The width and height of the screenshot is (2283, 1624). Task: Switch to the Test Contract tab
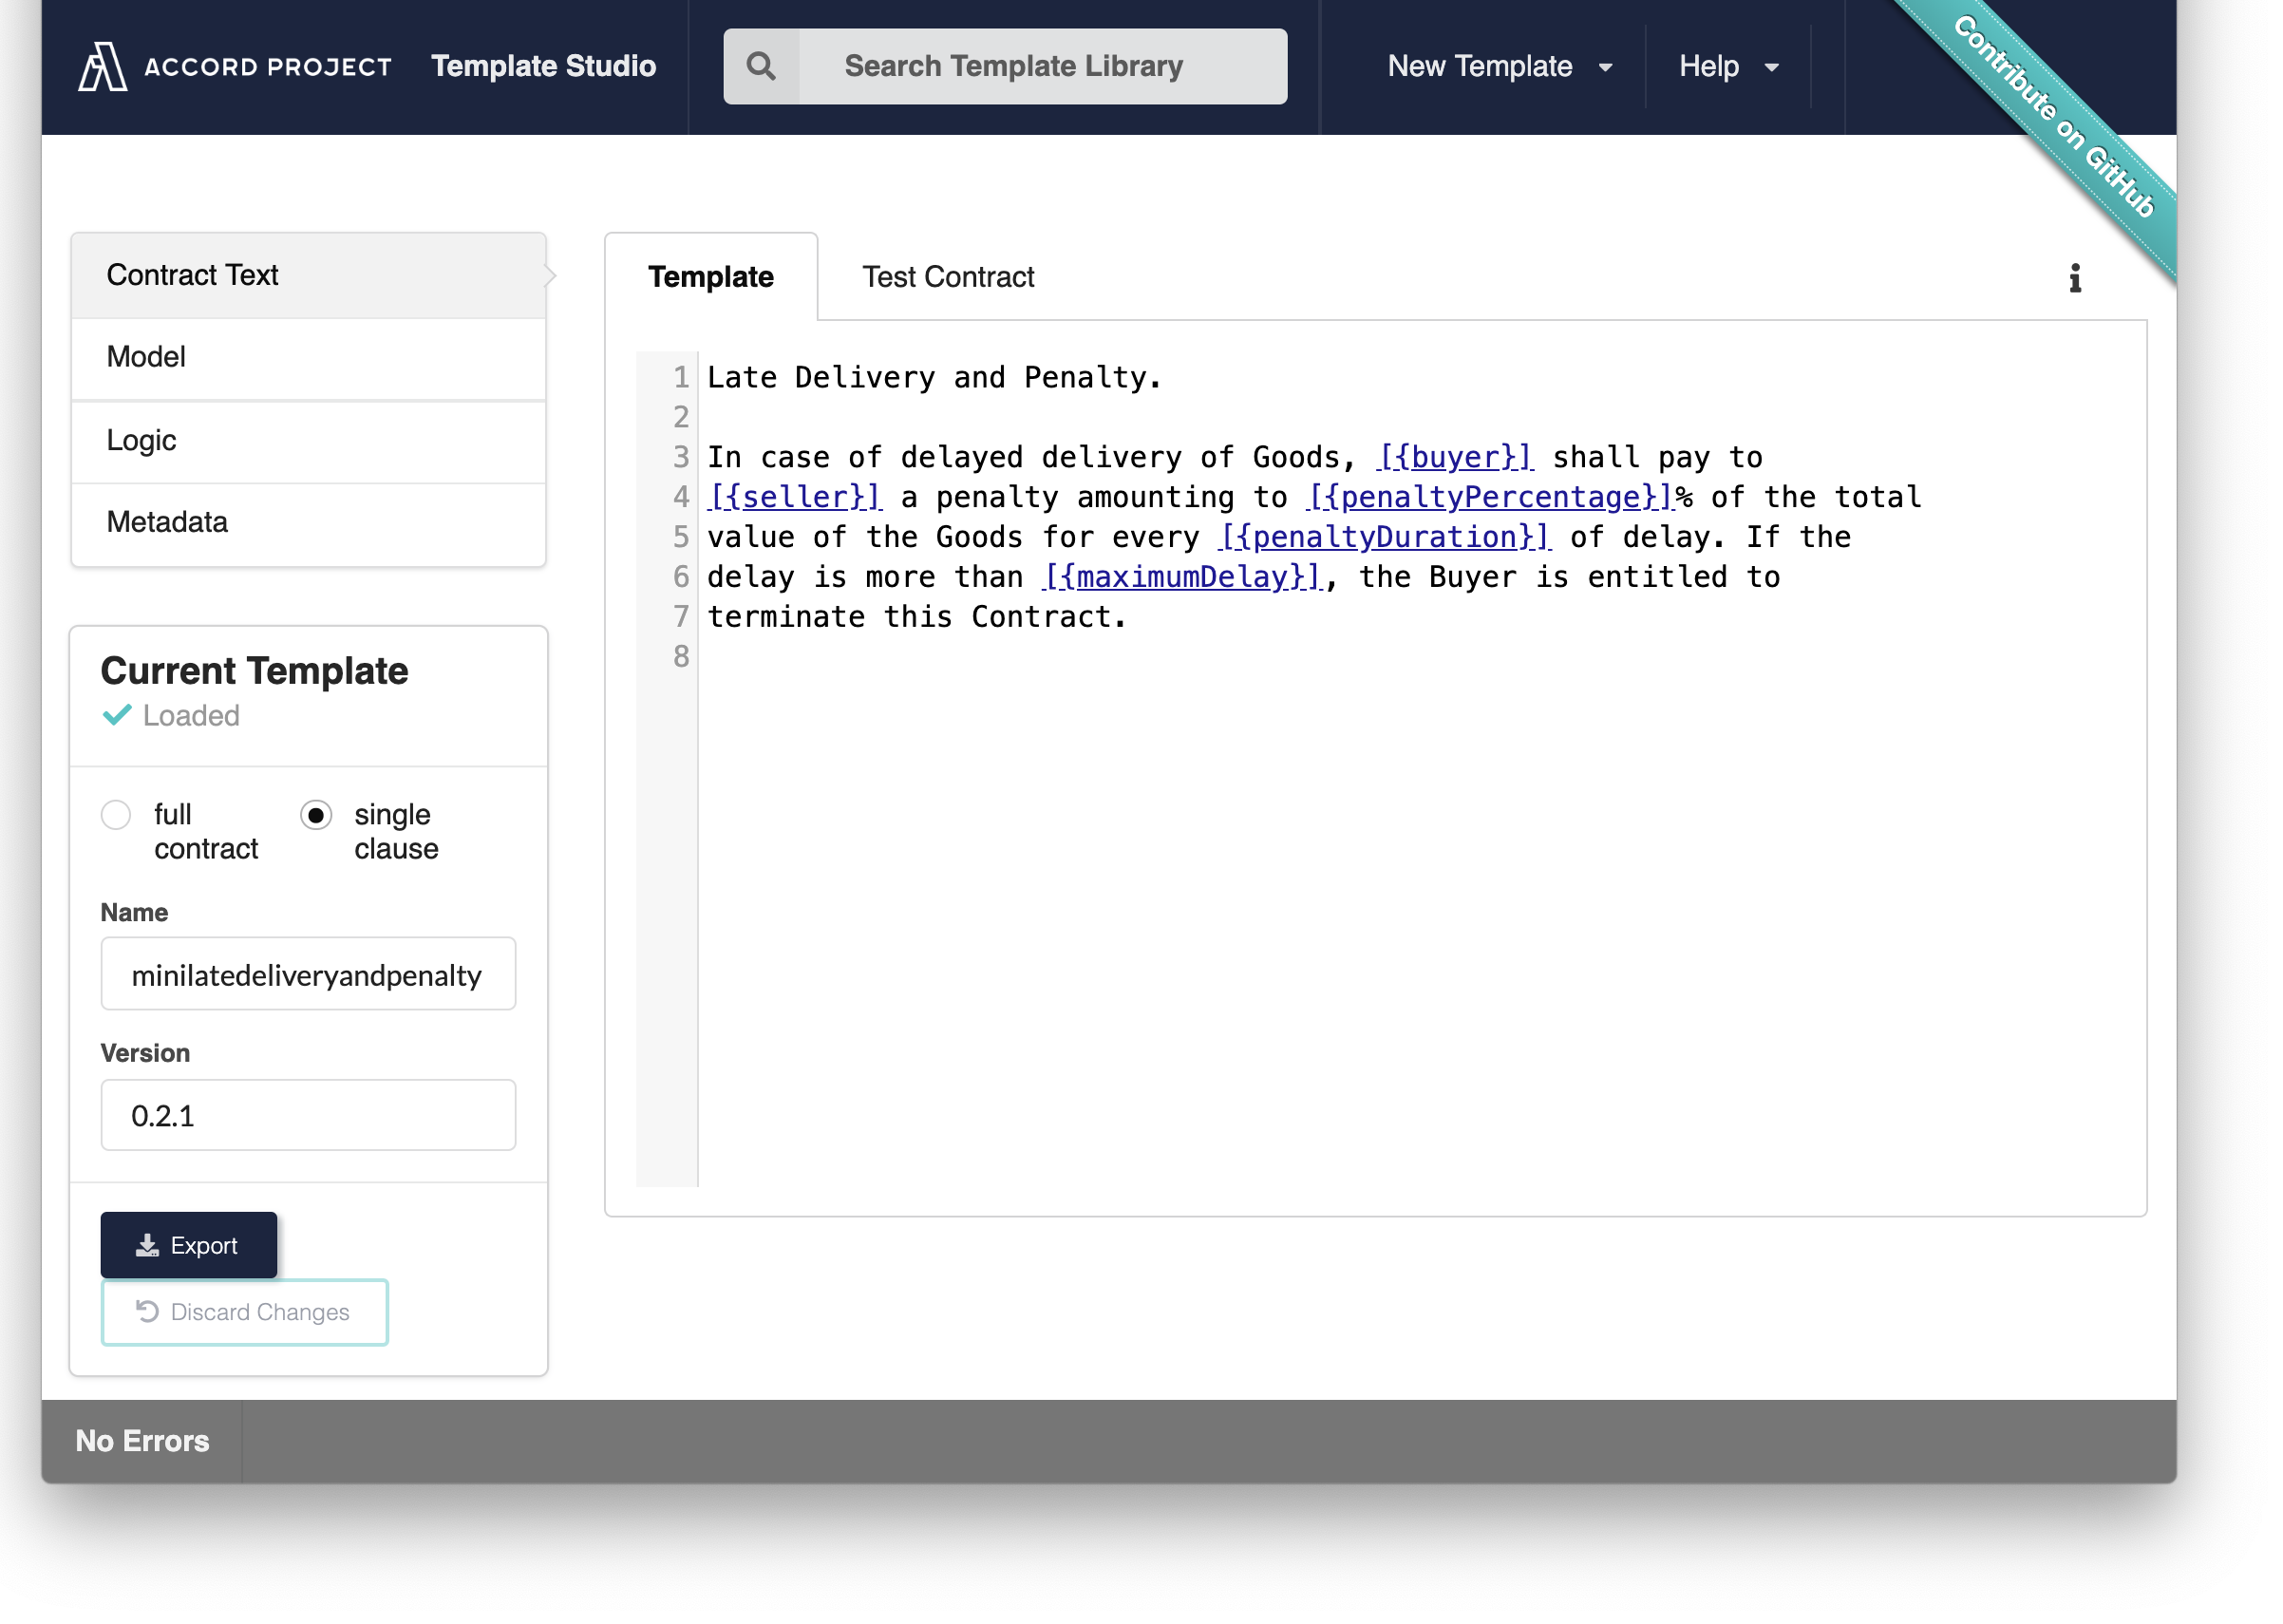947,277
